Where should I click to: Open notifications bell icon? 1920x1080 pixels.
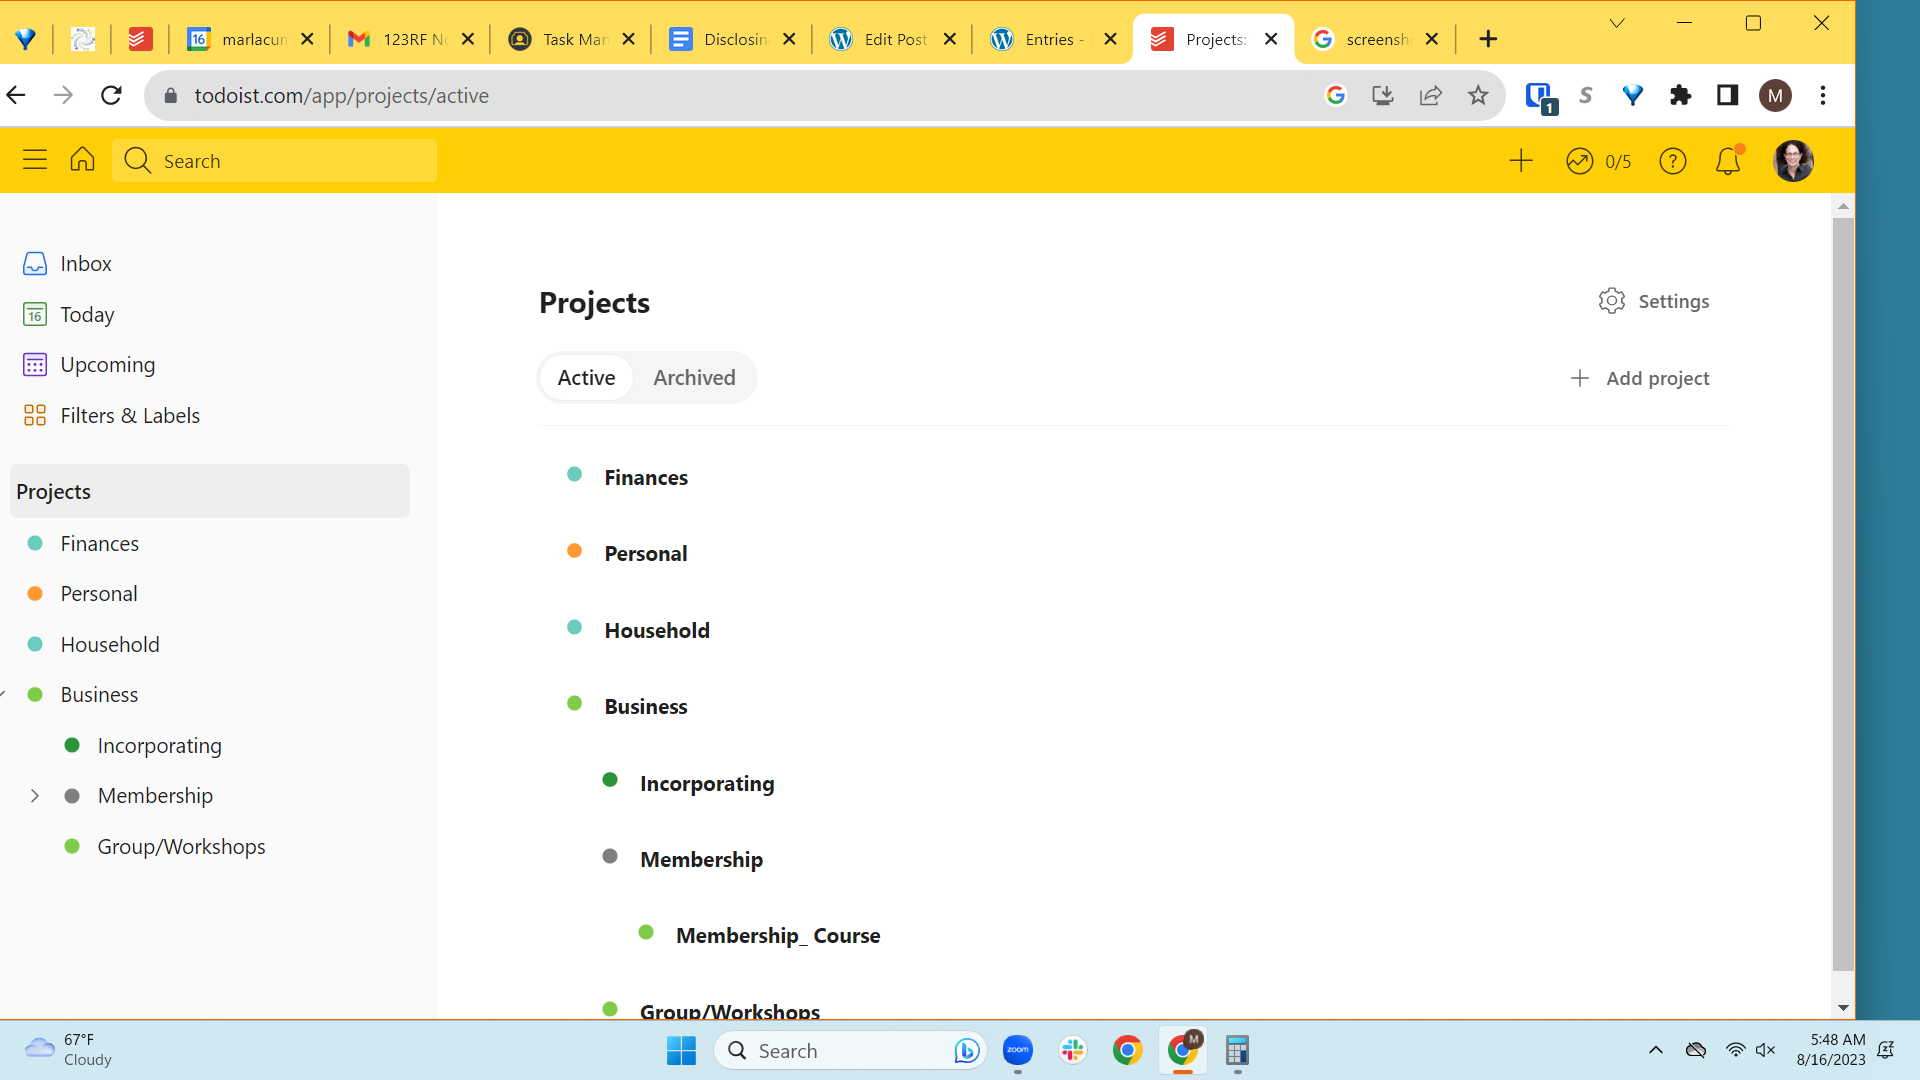pyautogui.click(x=1728, y=161)
